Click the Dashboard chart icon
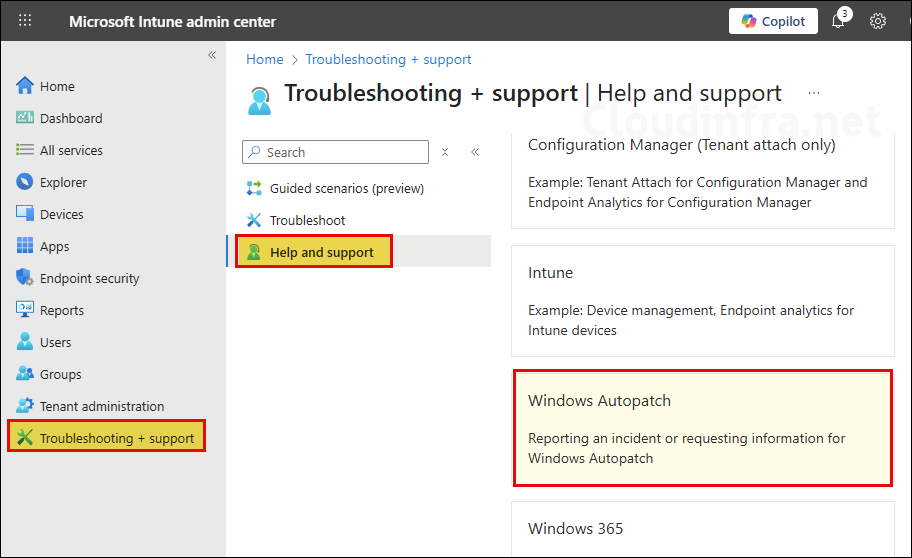 (x=24, y=118)
